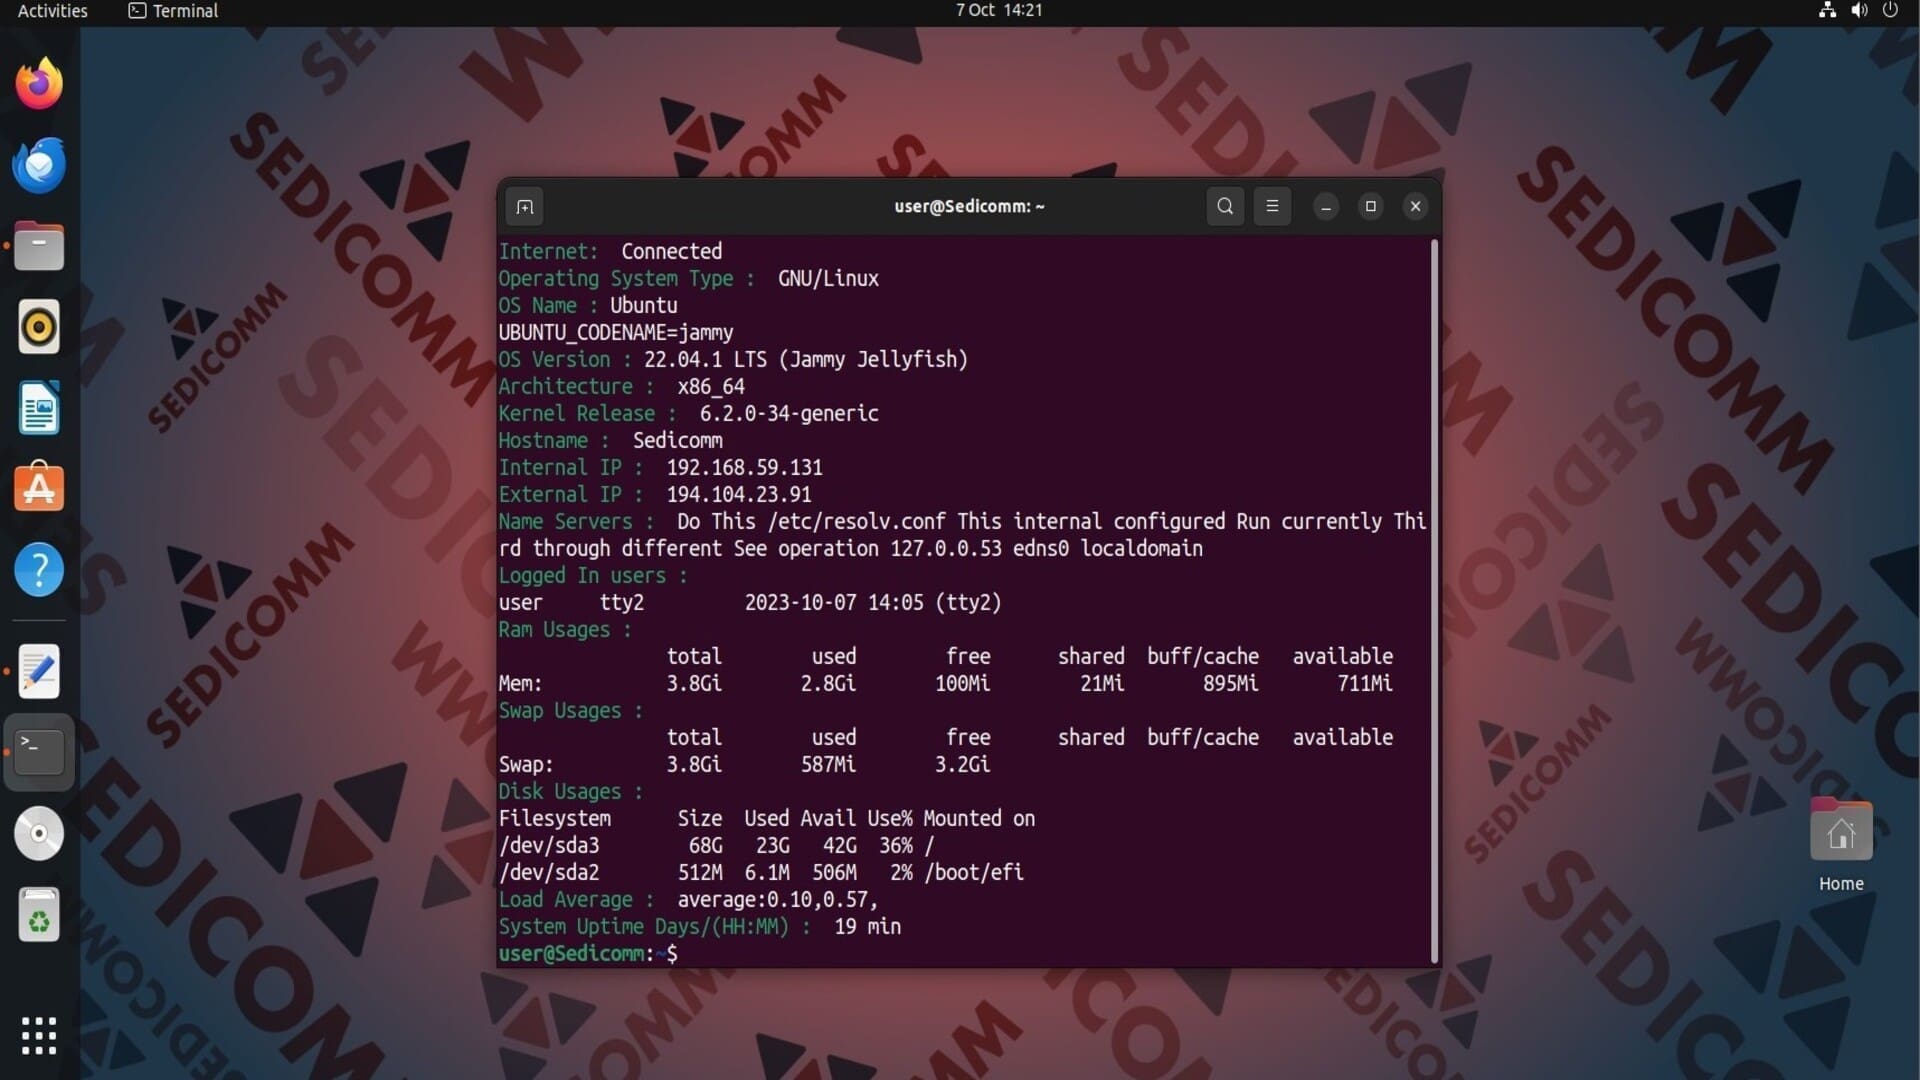Click the user@Sedicomm prompt line
The height and width of the screenshot is (1080, 1920).
pos(588,954)
